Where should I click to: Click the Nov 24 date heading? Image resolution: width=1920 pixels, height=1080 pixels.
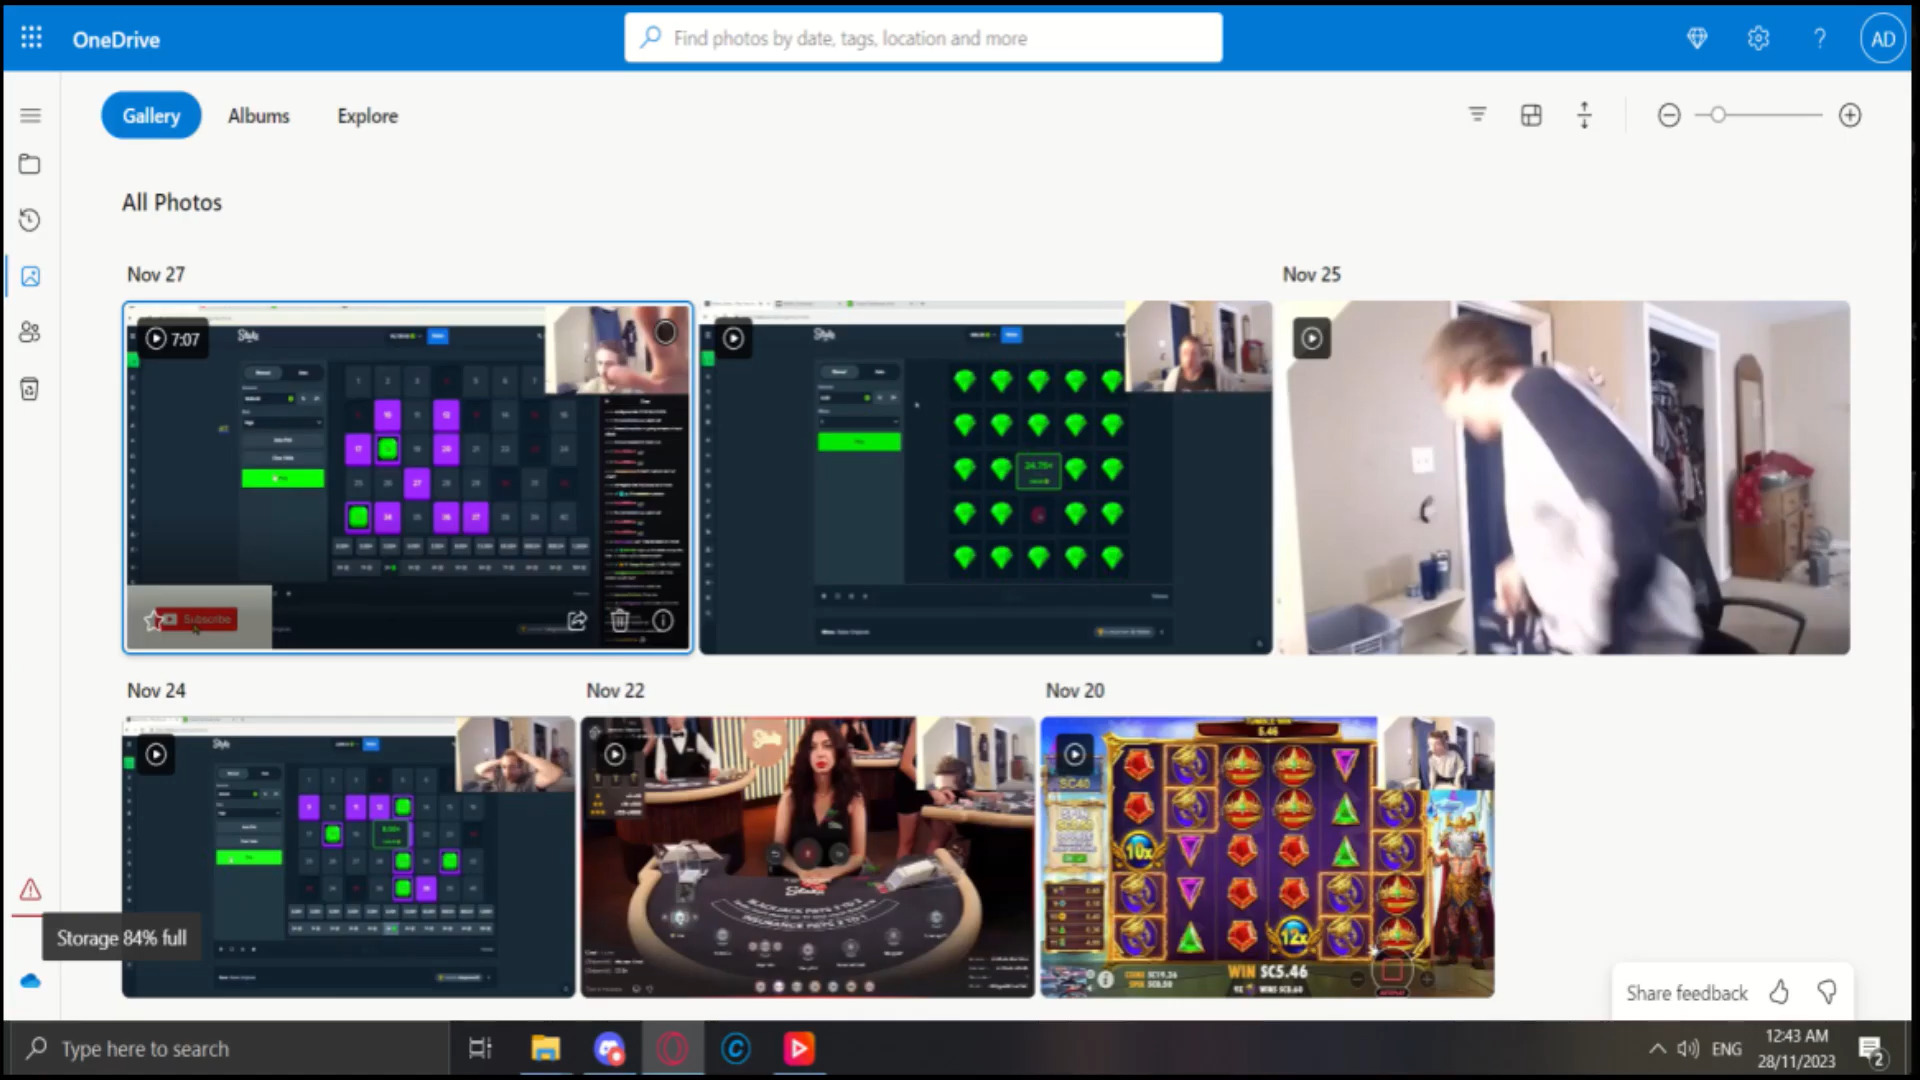156,690
